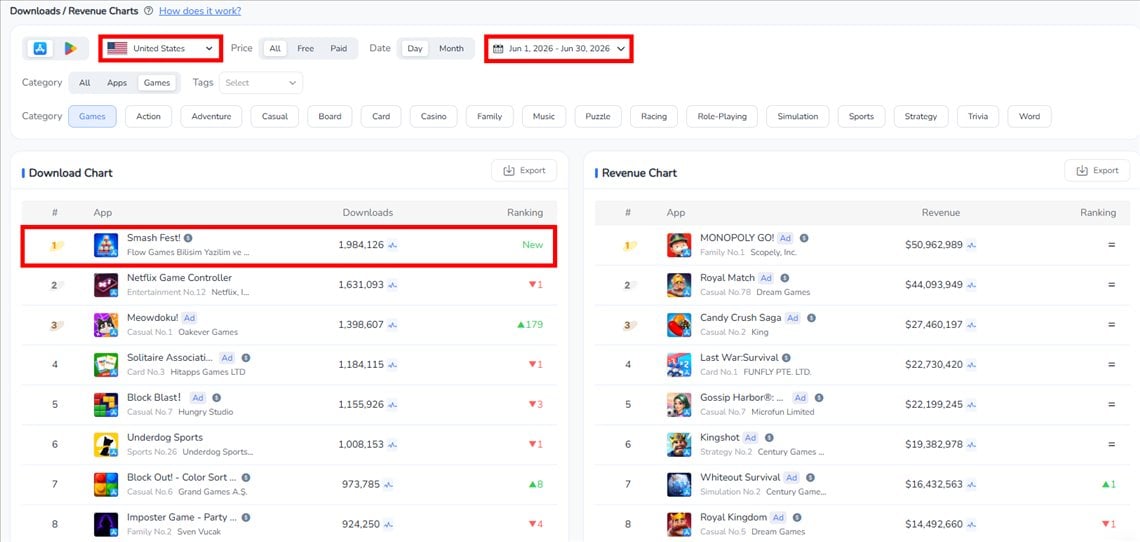Screen dimensions: 1140x542
Task: Click the Ad badge beside Meowdoku!
Action: (190, 318)
